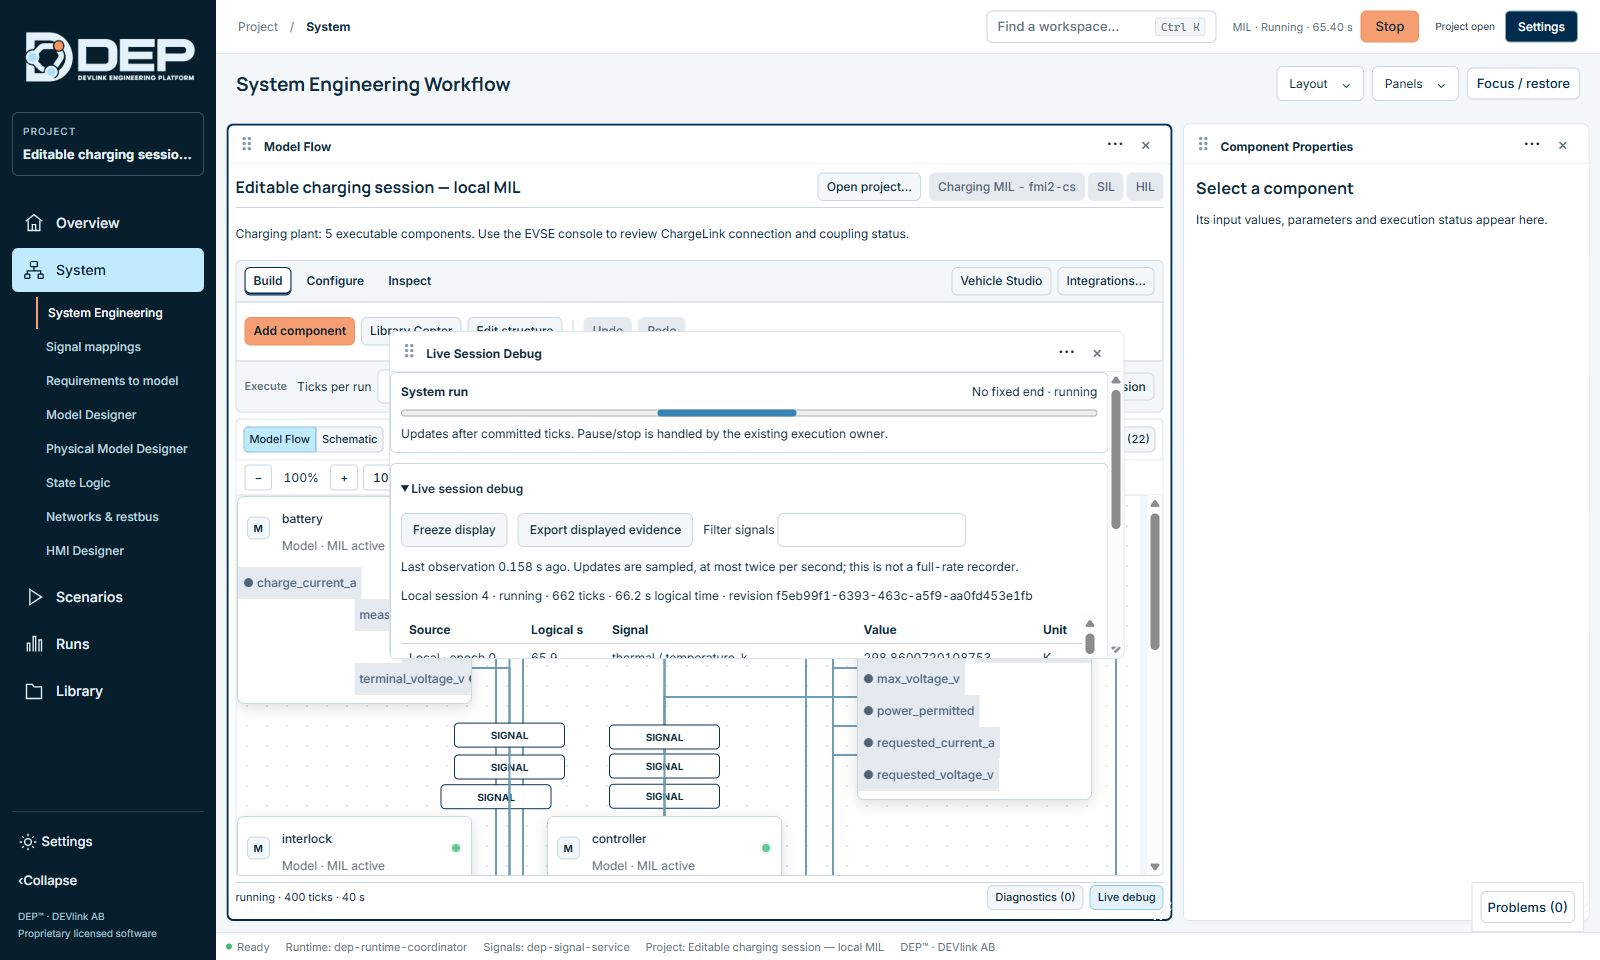Open Signal mappings in sidebar
Viewport: 1600px width, 960px height.
(93, 347)
